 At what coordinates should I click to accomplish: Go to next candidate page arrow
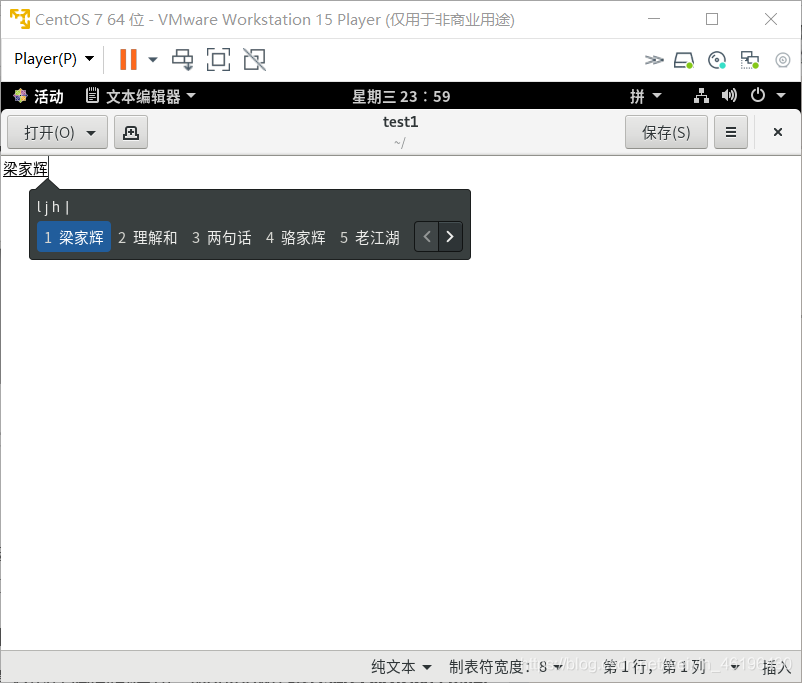click(450, 236)
